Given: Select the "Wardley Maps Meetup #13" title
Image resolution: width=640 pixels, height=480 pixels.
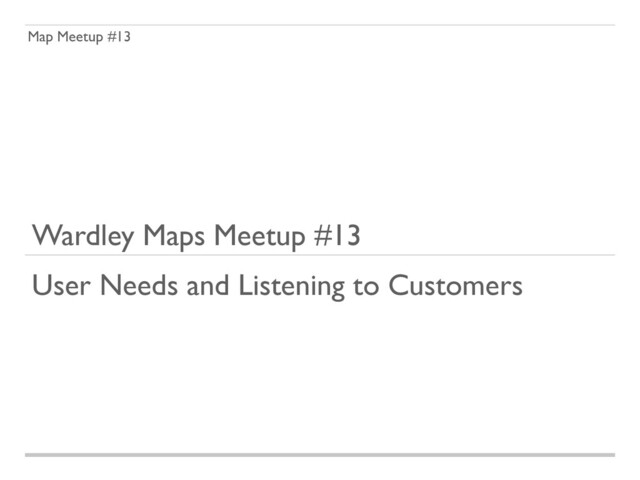Looking at the screenshot, I should [x=196, y=237].
